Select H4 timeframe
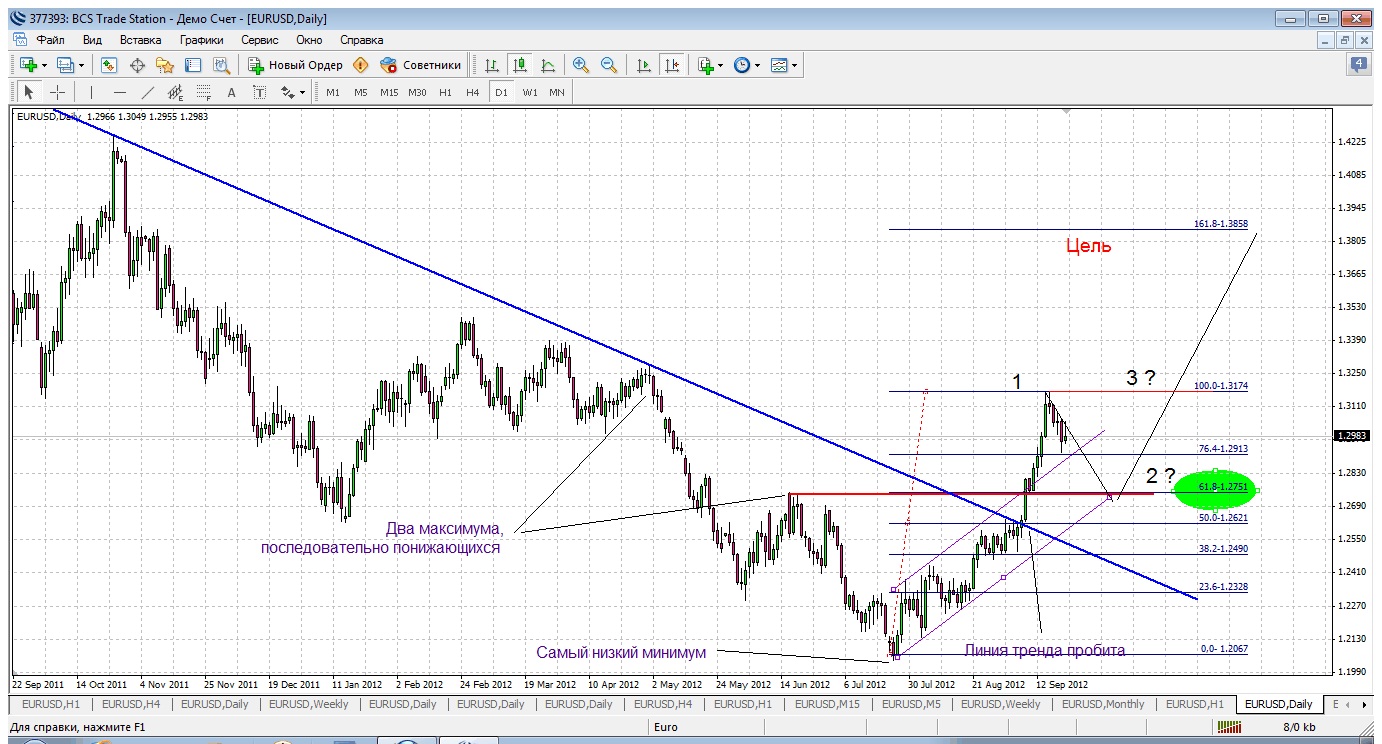Viewport: 1382px width, 744px height. coord(472,92)
